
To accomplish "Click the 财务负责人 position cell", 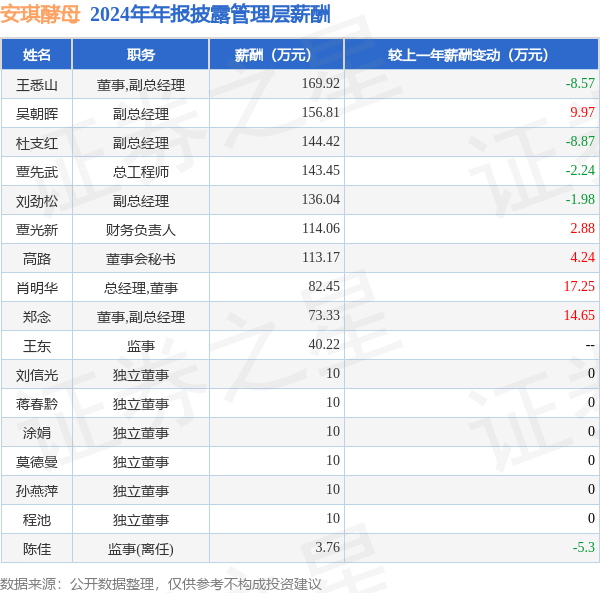I will (140, 230).
